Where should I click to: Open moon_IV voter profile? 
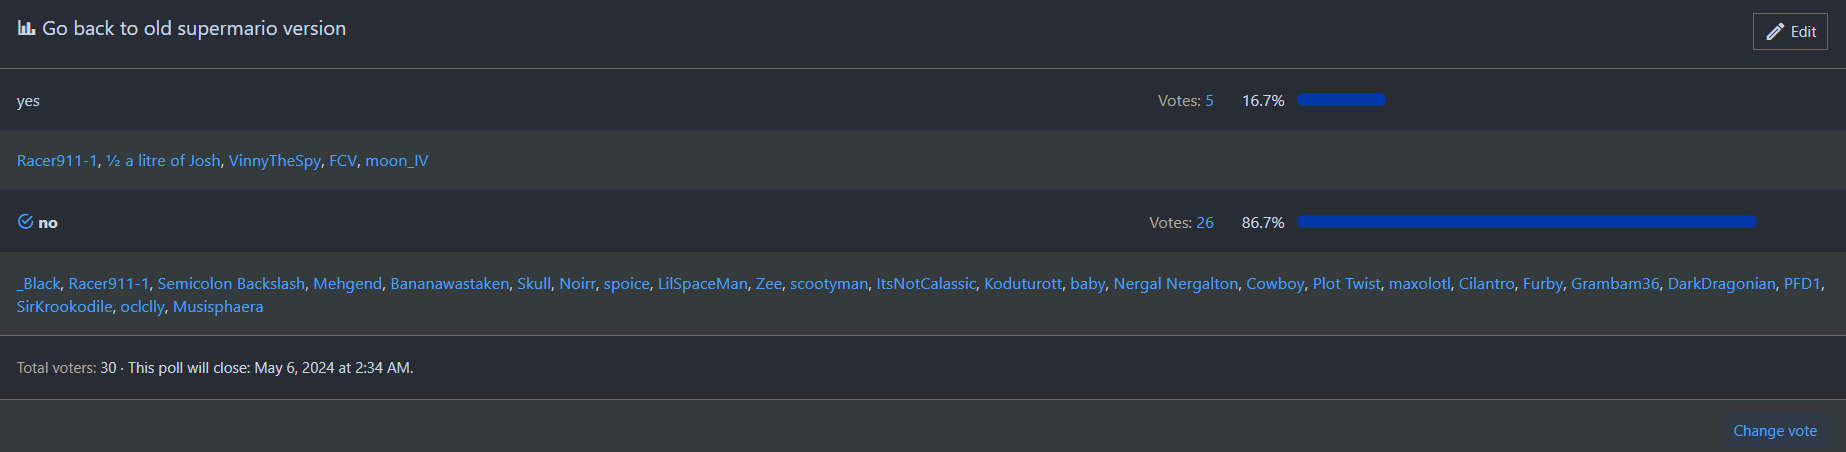point(396,161)
